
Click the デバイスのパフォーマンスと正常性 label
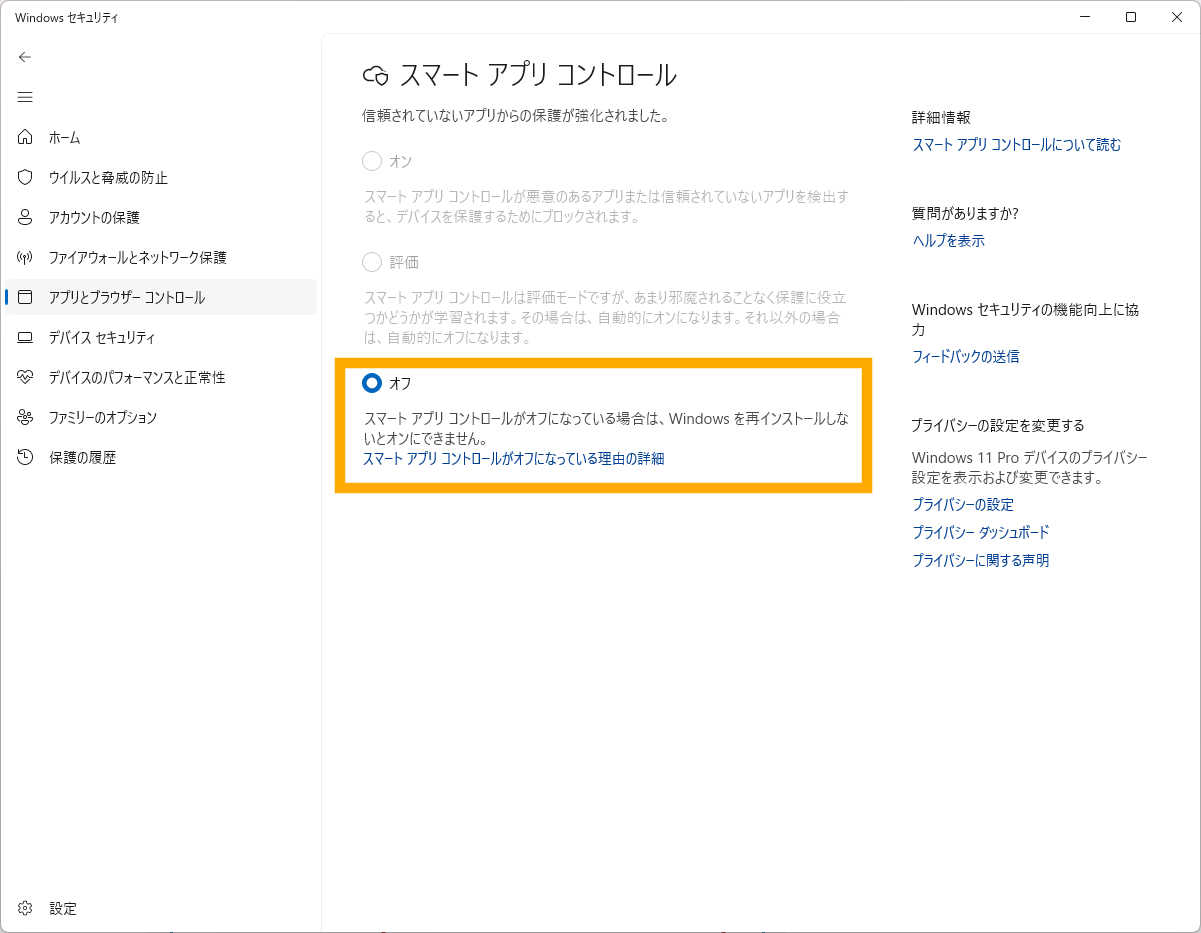pyautogui.click(x=137, y=377)
